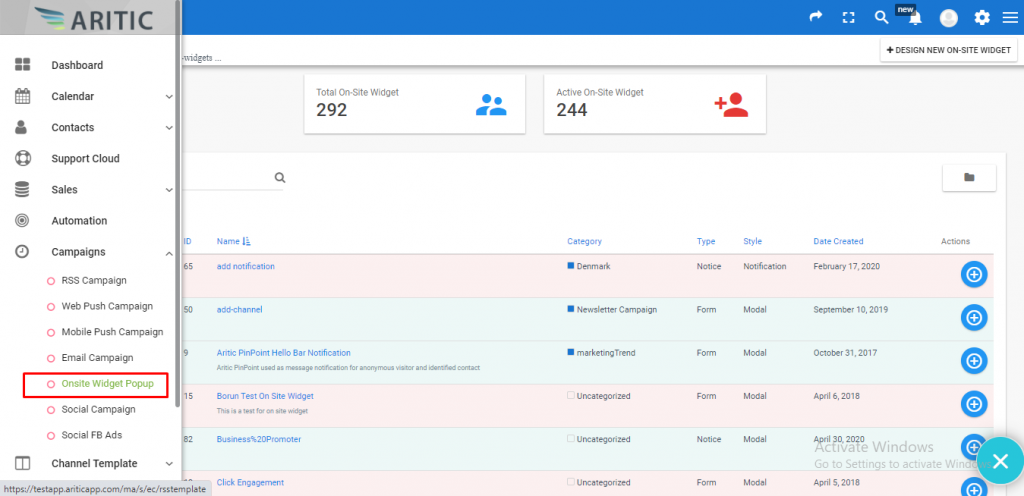The height and width of the screenshot is (496, 1024).
Task: Click the folder category button
Action: click(x=969, y=178)
